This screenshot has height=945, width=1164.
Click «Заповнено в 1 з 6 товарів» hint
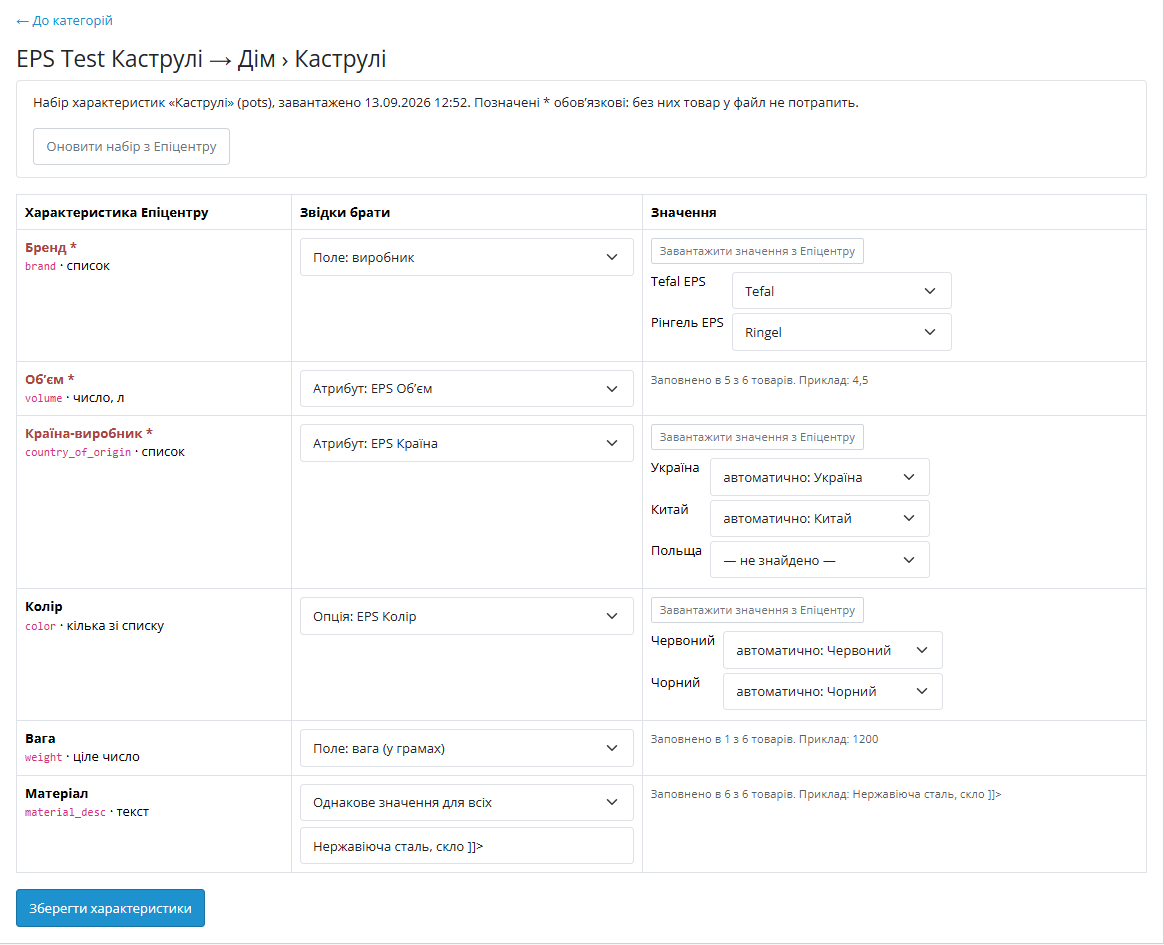765,739
